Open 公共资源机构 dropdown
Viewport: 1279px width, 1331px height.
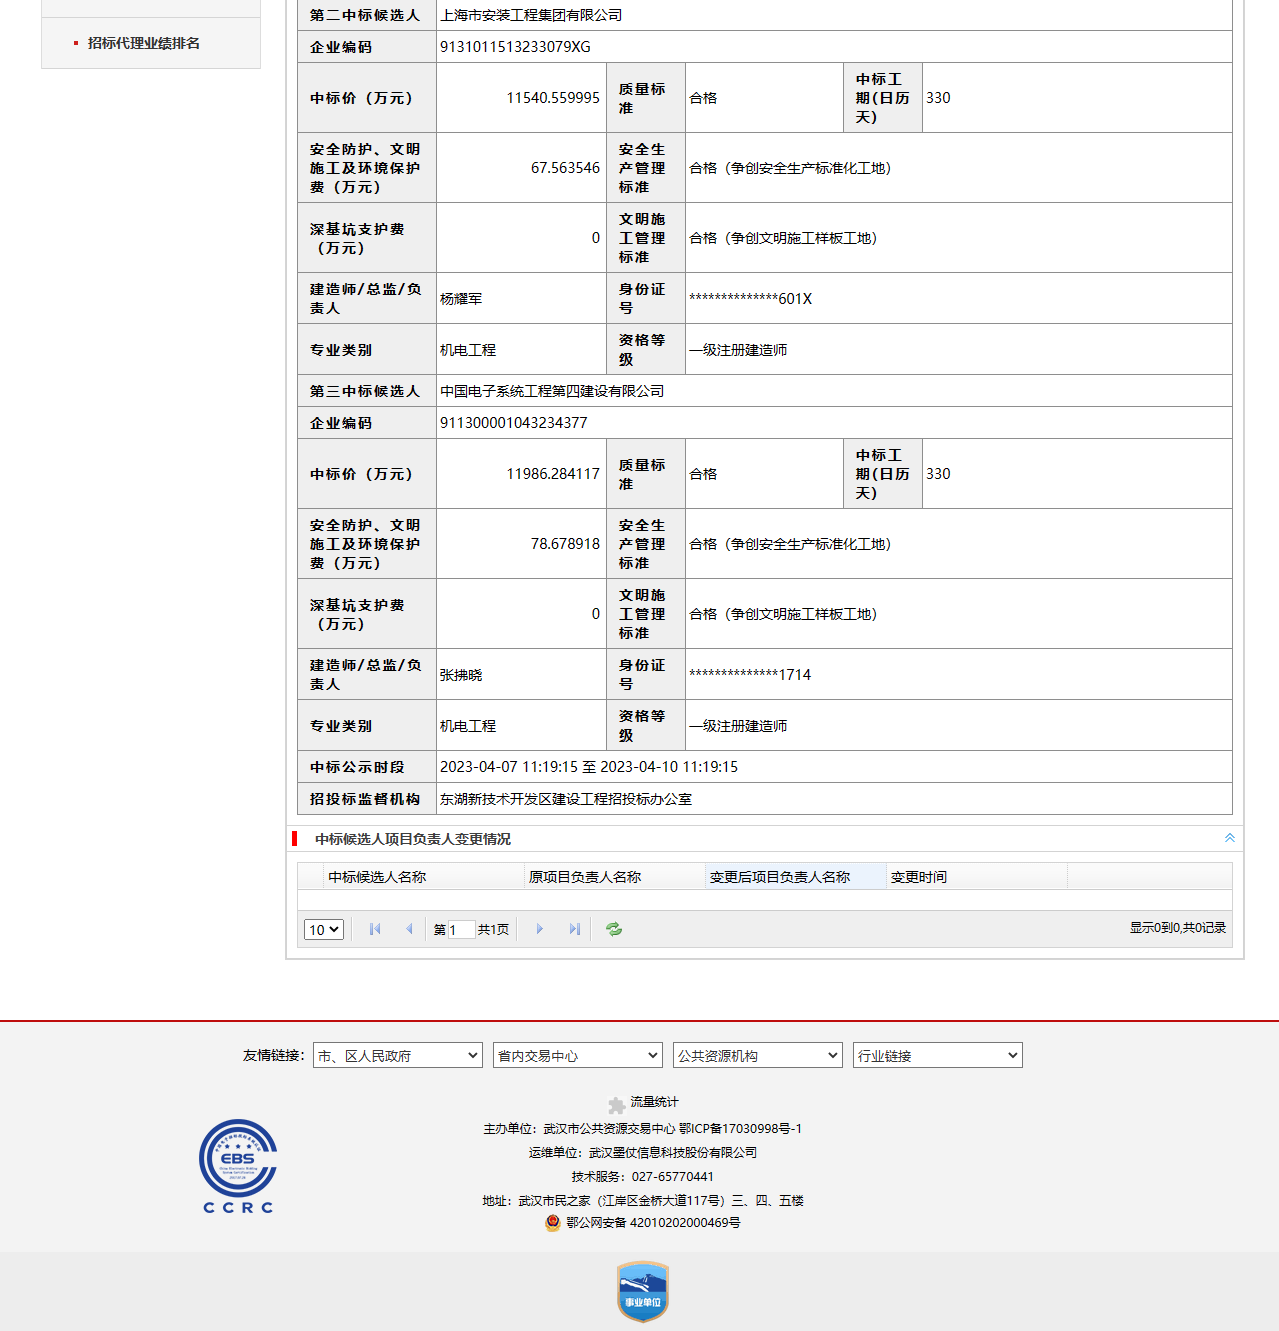(x=758, y=1055)
